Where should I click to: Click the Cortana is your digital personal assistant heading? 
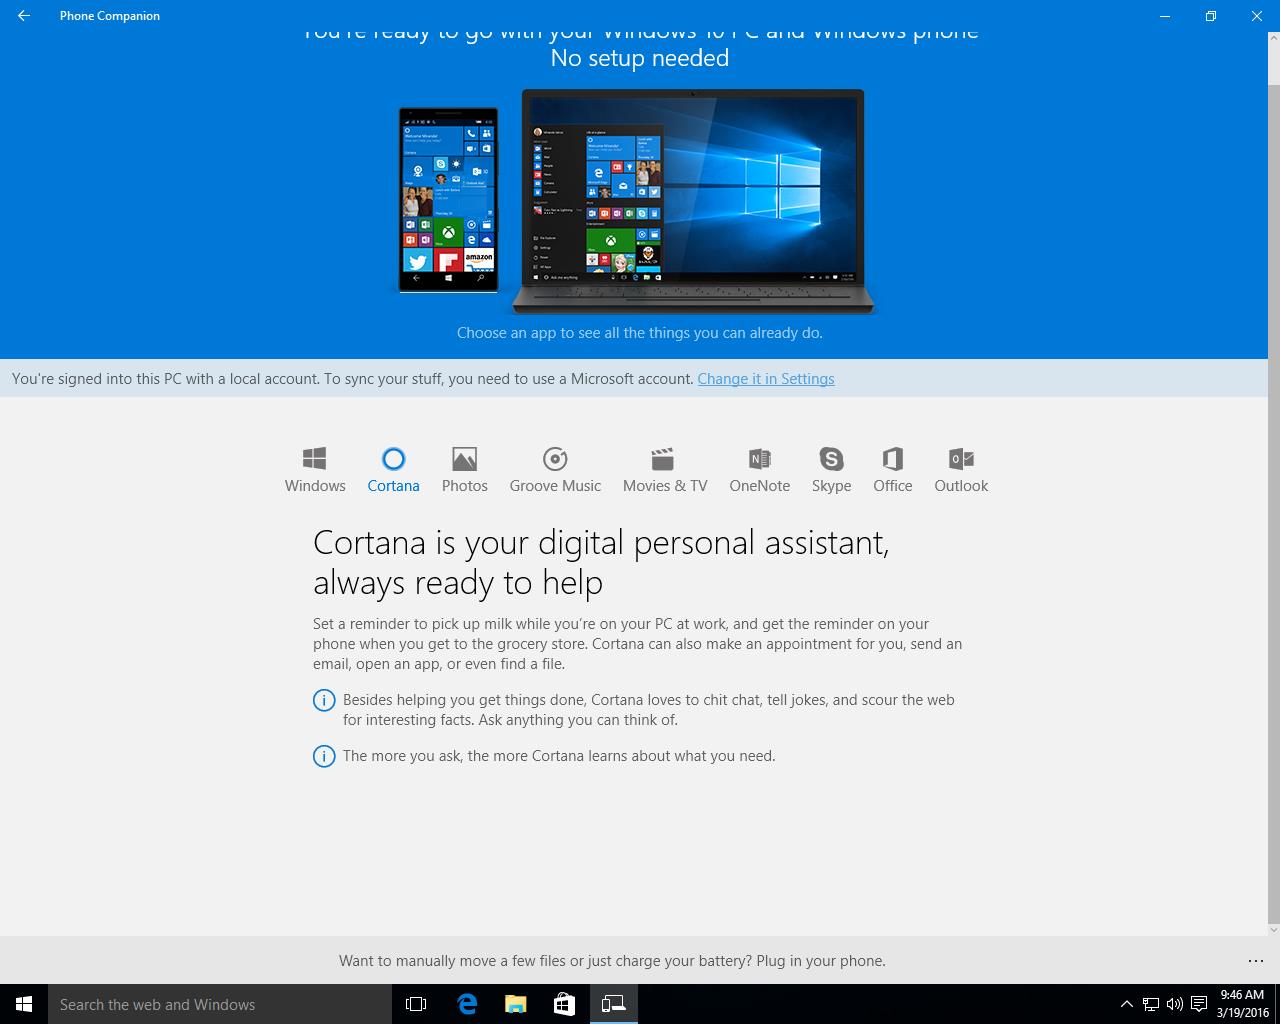[x=601, y=562]
